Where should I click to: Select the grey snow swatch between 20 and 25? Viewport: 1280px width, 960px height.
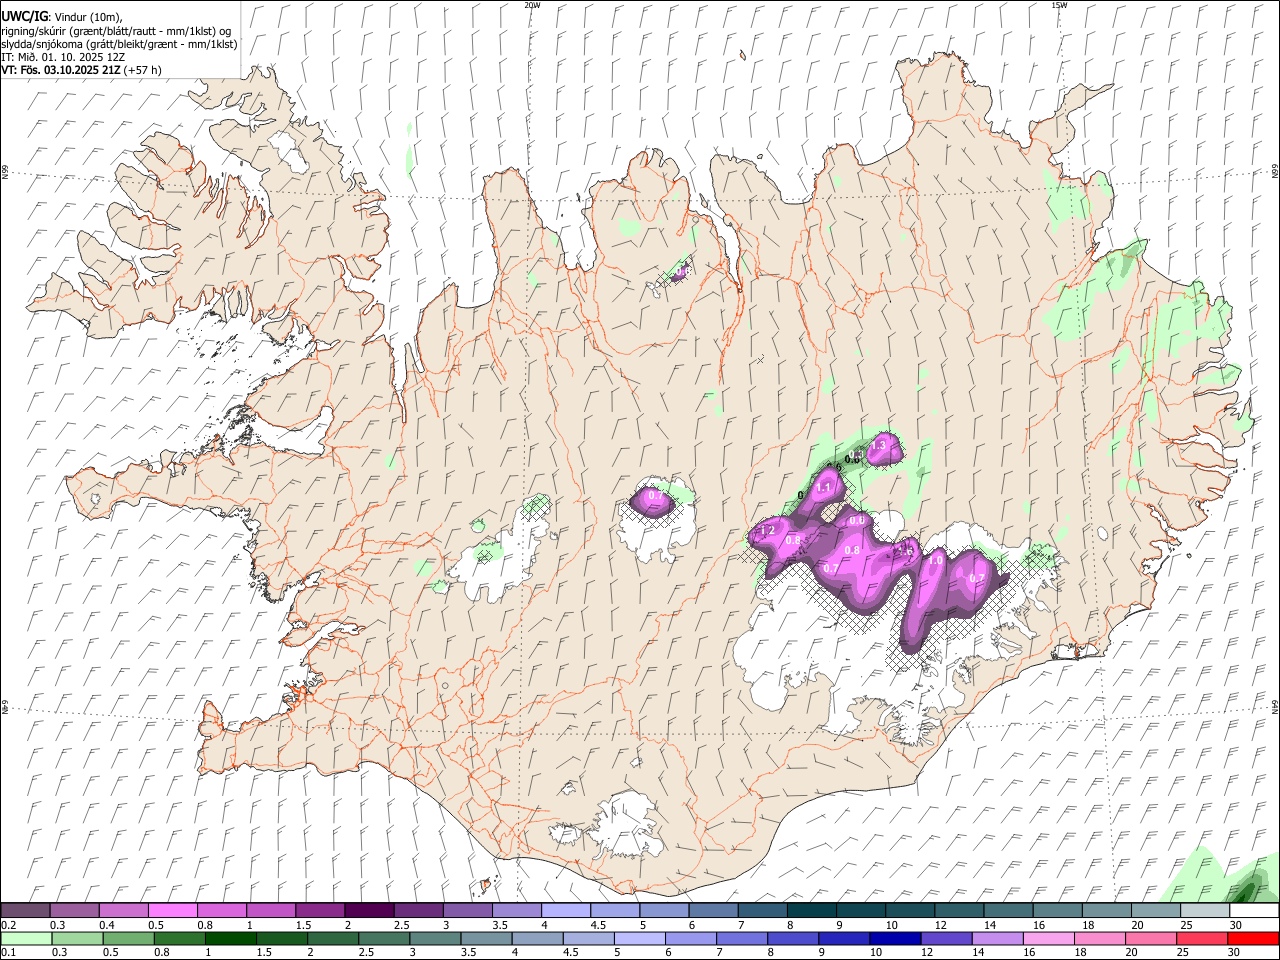[x=1156, y=910]
